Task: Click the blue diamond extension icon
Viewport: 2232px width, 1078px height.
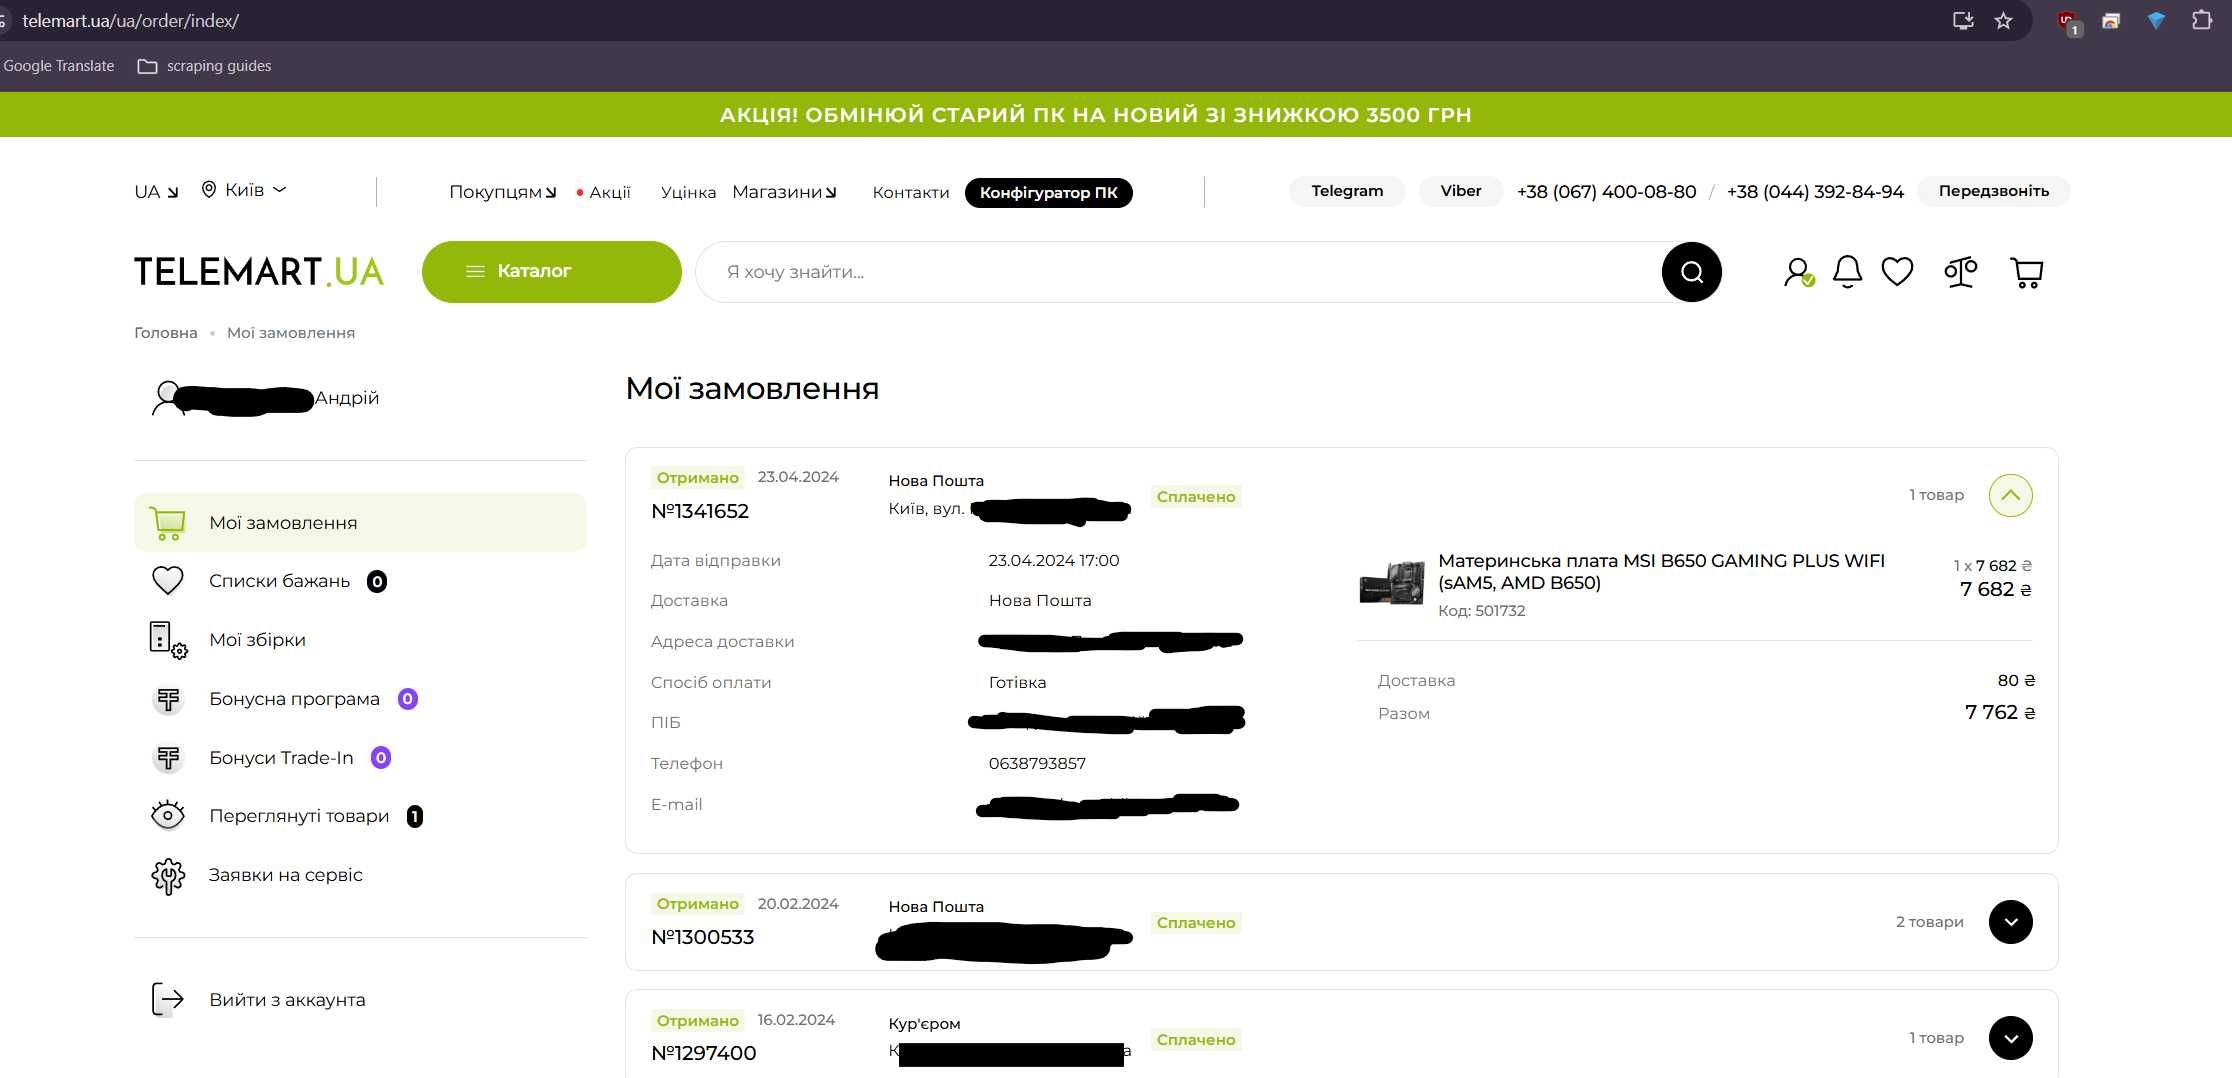Action: (2156, 20)
